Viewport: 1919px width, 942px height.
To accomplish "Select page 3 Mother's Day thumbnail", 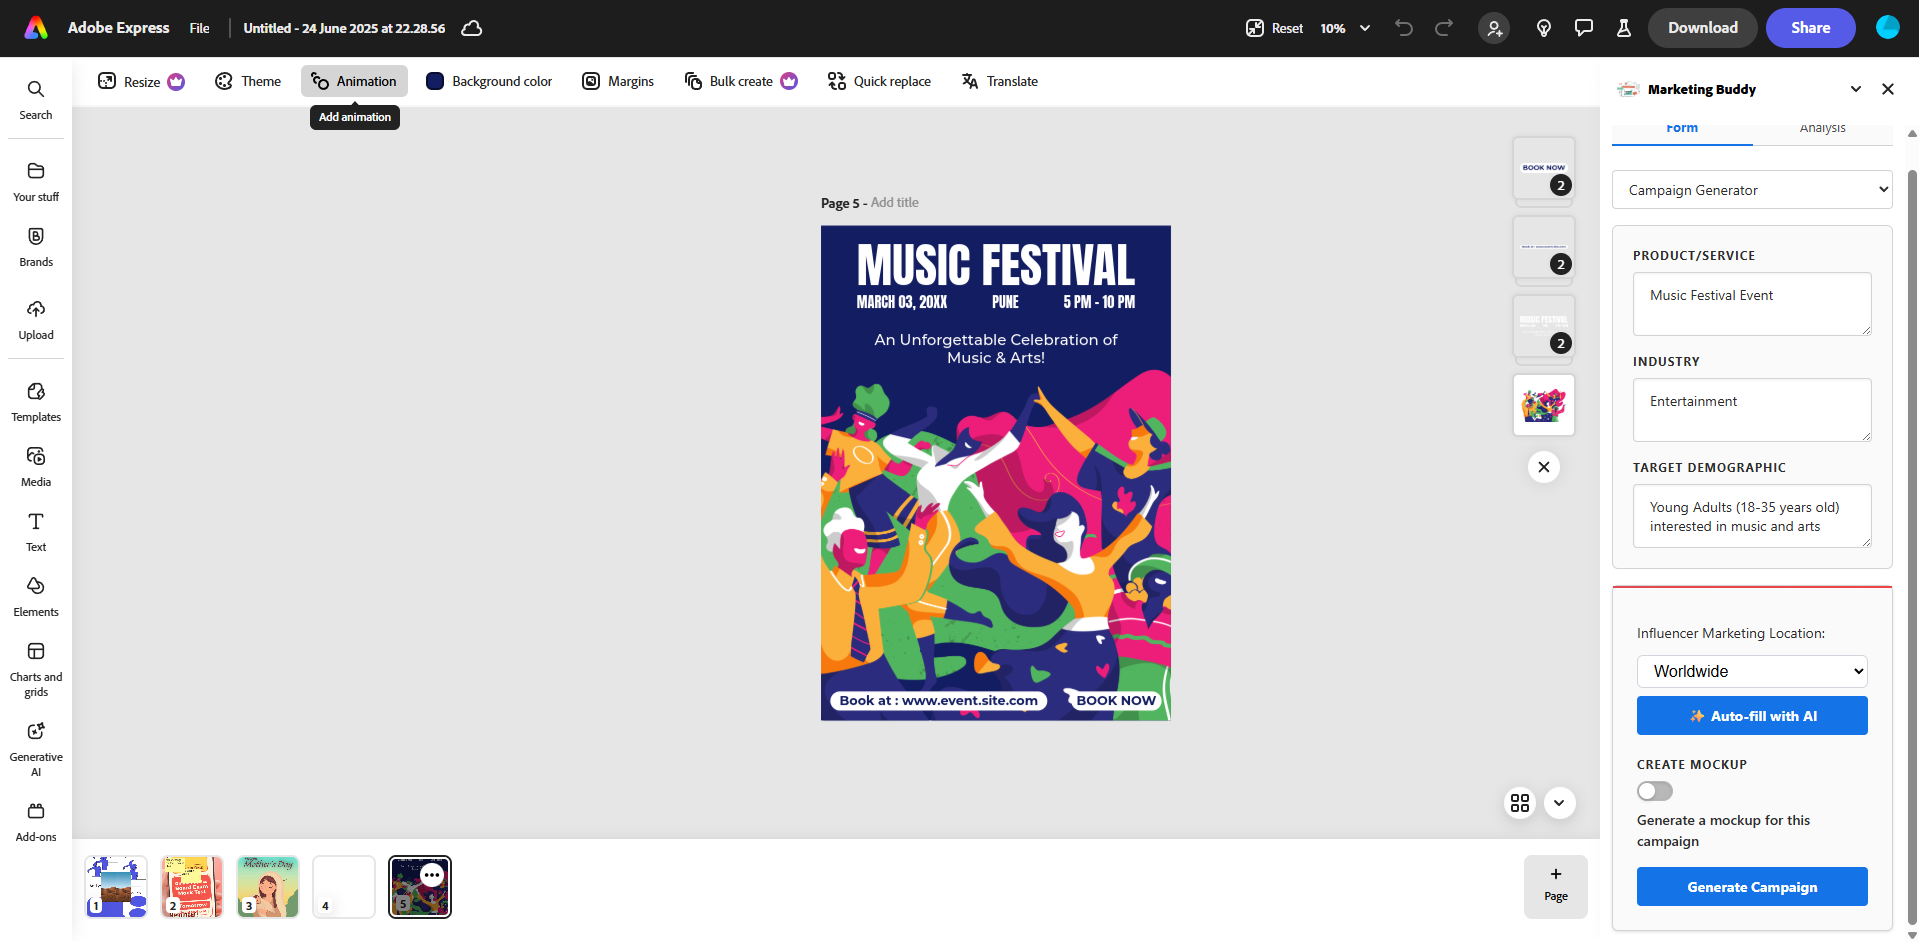I will 268,886.
